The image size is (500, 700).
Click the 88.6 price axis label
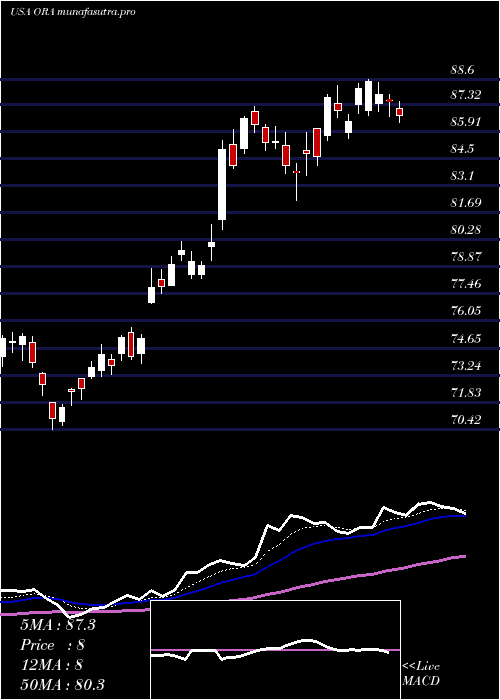[x=462, y=70]
